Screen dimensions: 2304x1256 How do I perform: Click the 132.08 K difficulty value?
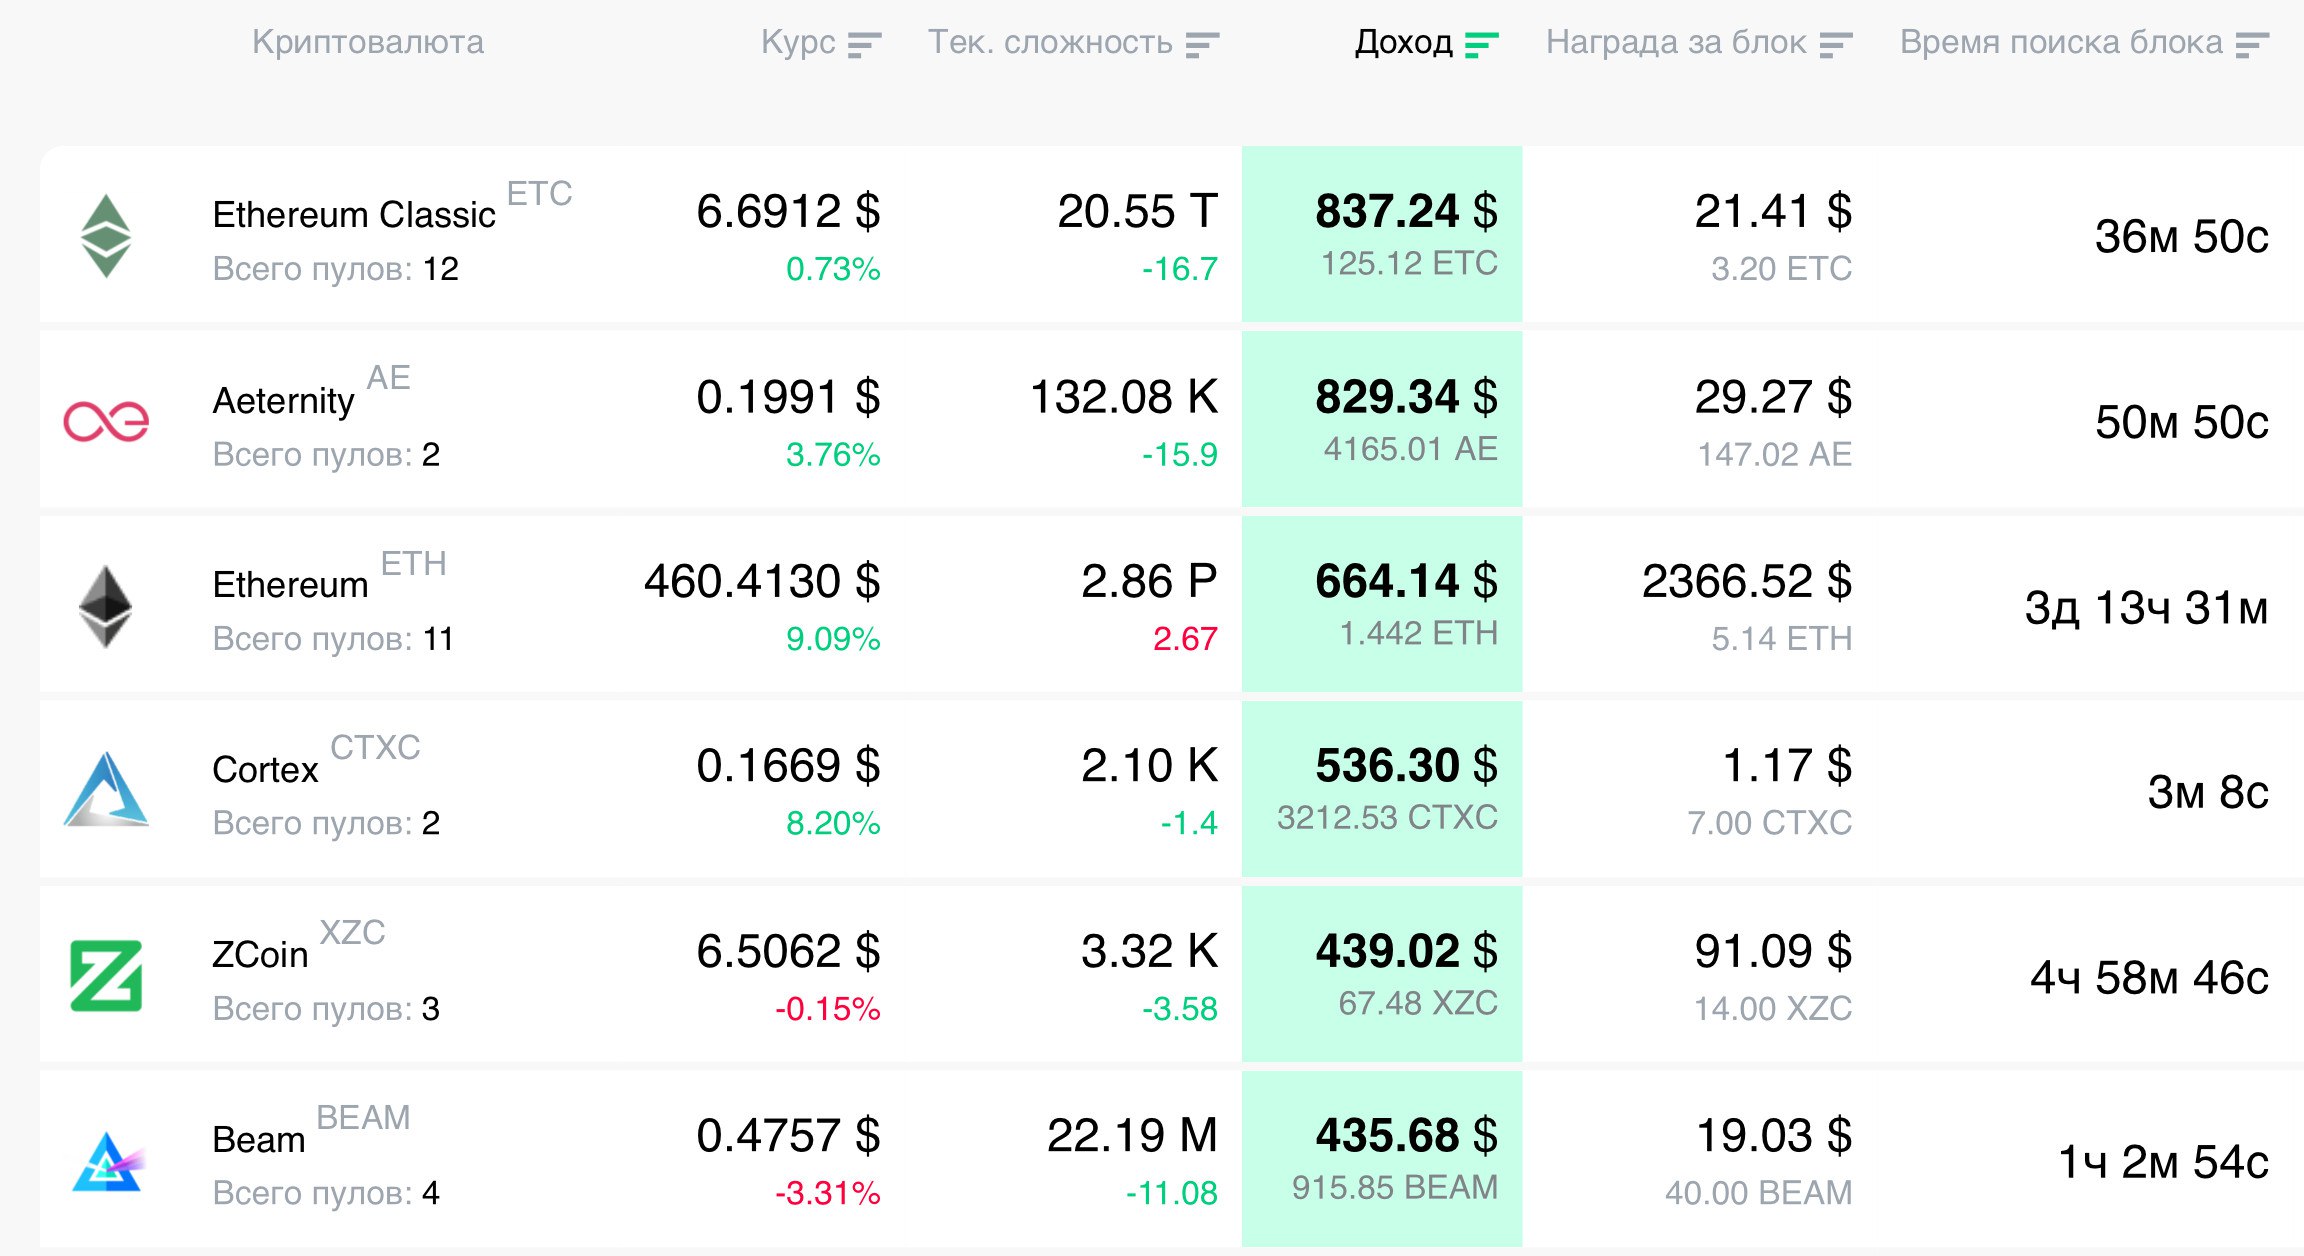click(1124, 398)
